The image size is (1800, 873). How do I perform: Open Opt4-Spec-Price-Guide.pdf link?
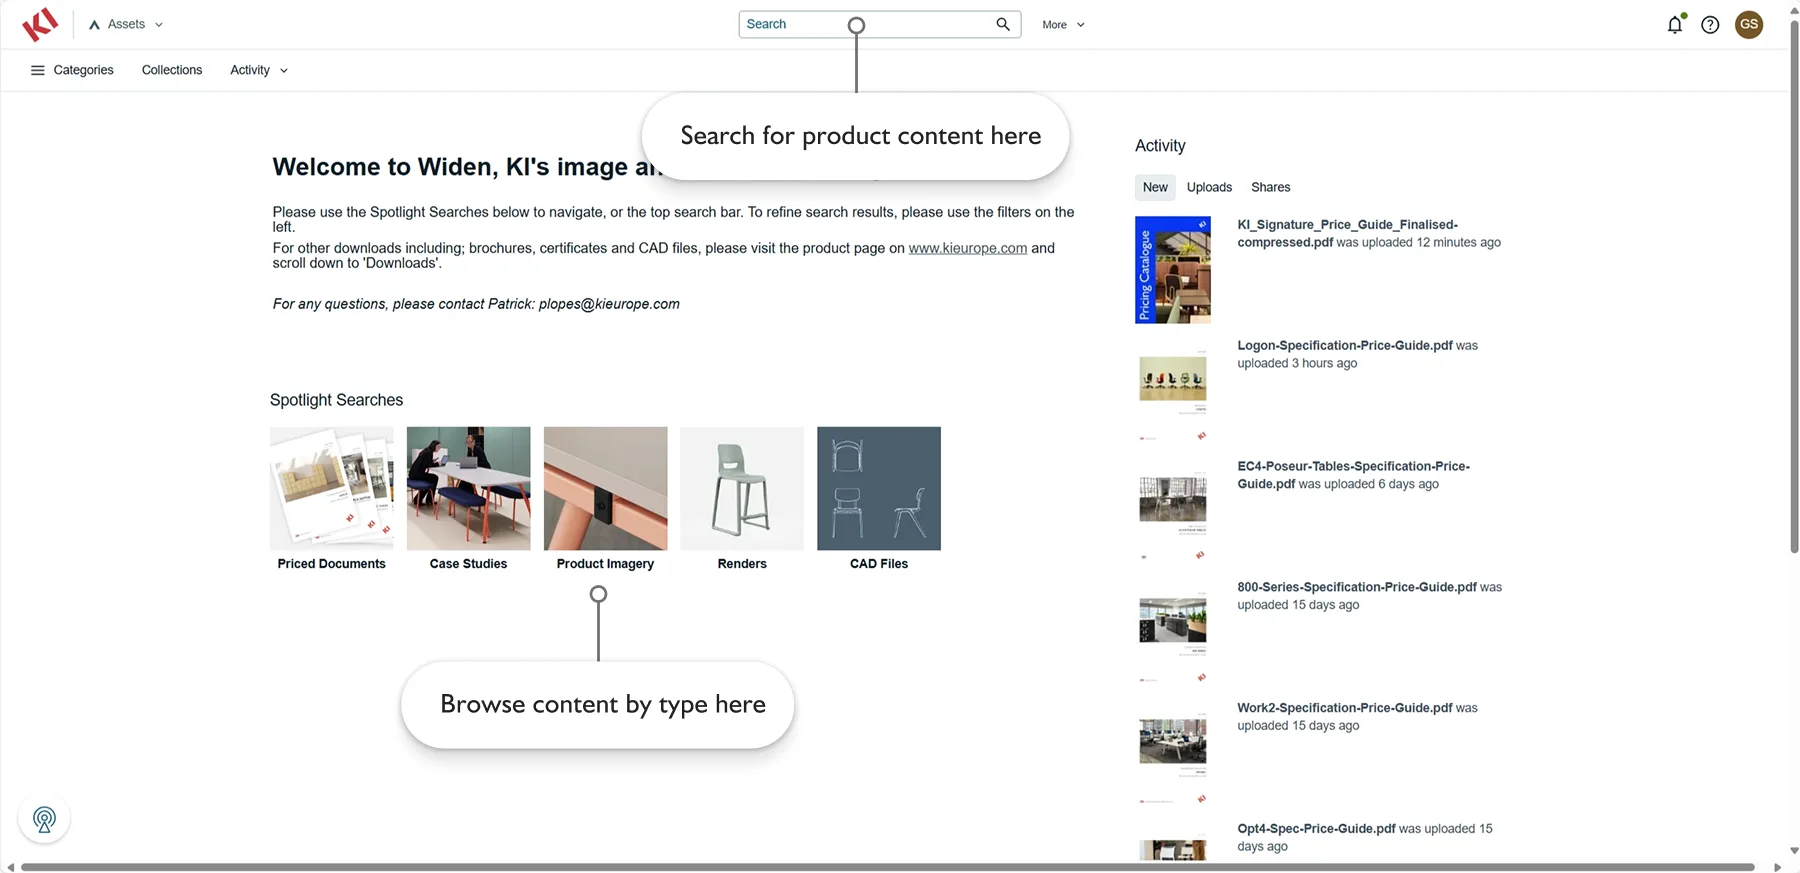(1316, 829)
